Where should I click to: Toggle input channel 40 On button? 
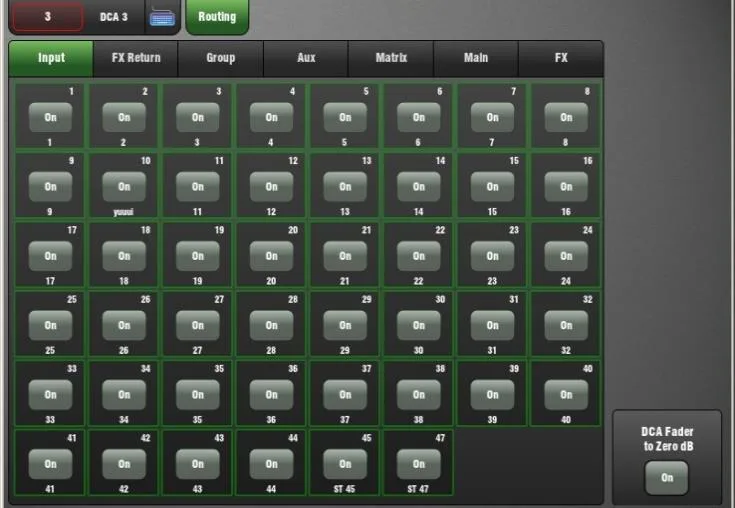coord(566,395)
